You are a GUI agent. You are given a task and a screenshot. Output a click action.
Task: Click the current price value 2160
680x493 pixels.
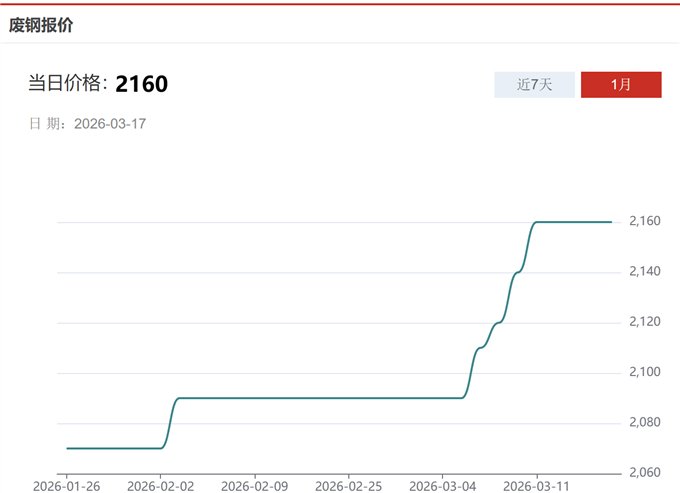[141, 84]
